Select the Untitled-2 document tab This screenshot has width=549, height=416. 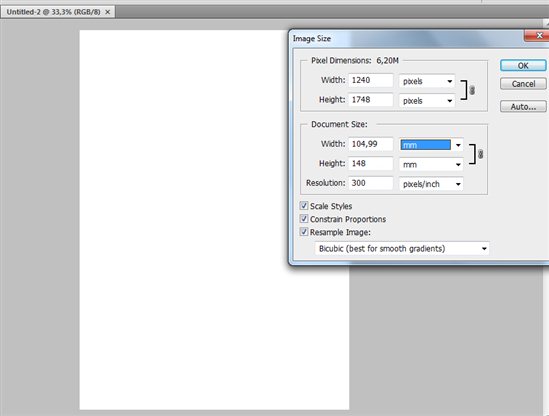53,12
